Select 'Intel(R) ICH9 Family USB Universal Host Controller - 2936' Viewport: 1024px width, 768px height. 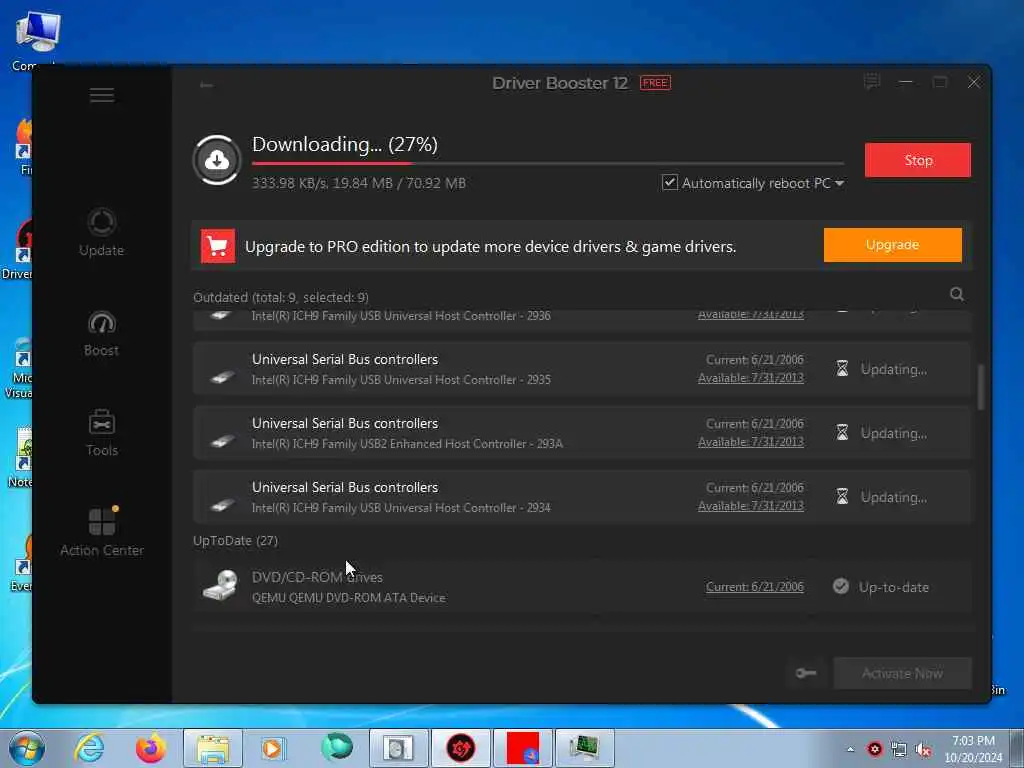pos(401,316)
